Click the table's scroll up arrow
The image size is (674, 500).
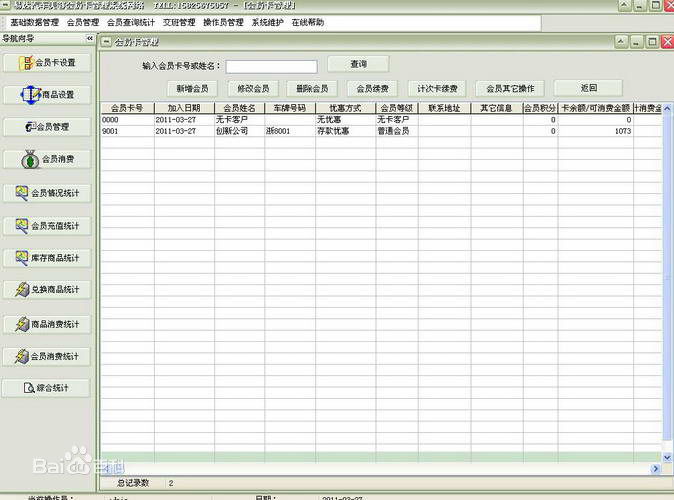pyautogui.click(x=667, y=109)
